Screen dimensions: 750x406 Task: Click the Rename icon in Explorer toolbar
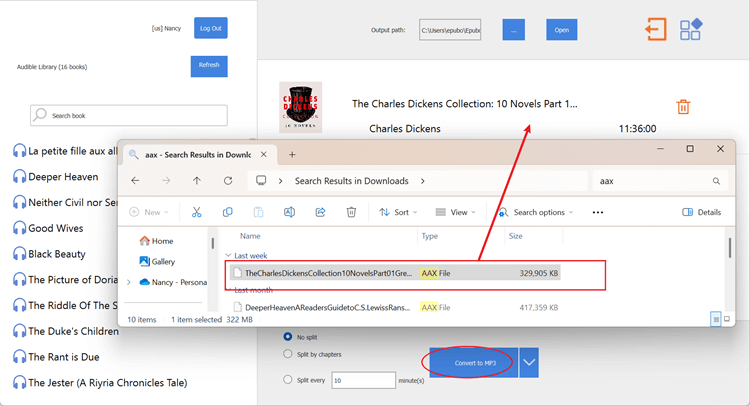[x=289, y=212]
